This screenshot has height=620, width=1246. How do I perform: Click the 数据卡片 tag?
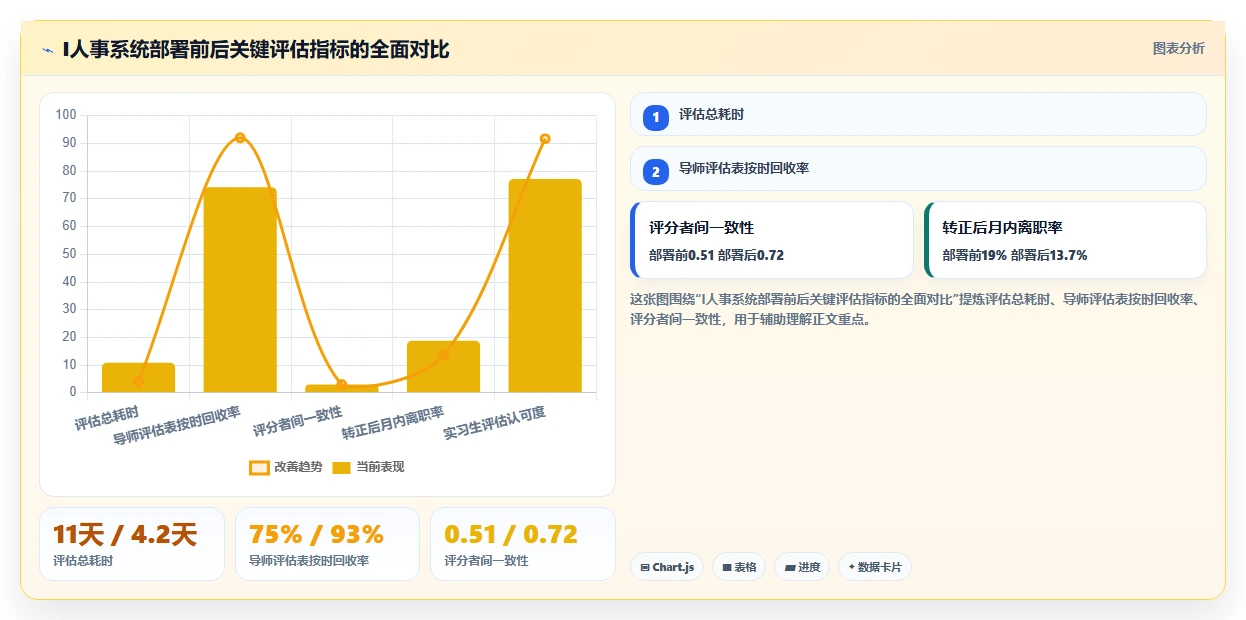tap(875, 567)
